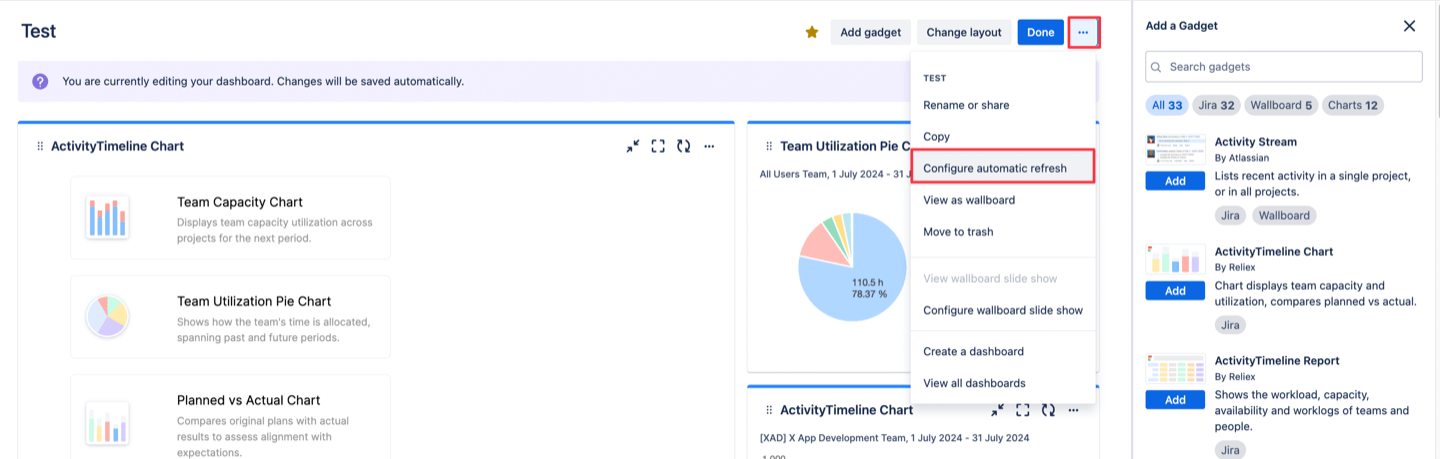Open more options on top-left ActivityTimeline Chart gadget
Image resolution: width=1440 pixels, height=459 pixels.
tap(709, 146)
